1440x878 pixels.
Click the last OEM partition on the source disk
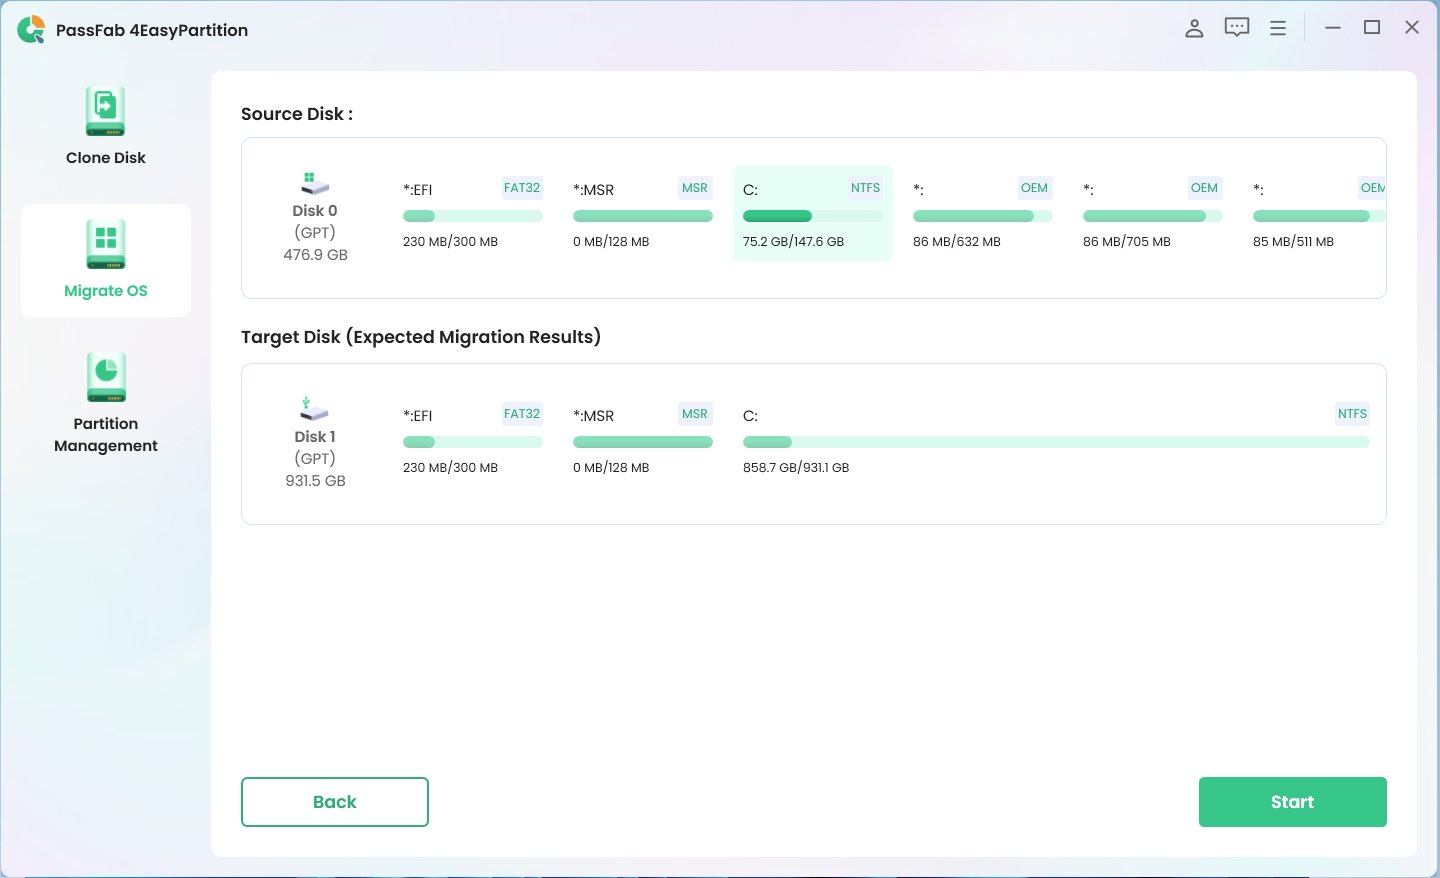(x=1312, y=213)
